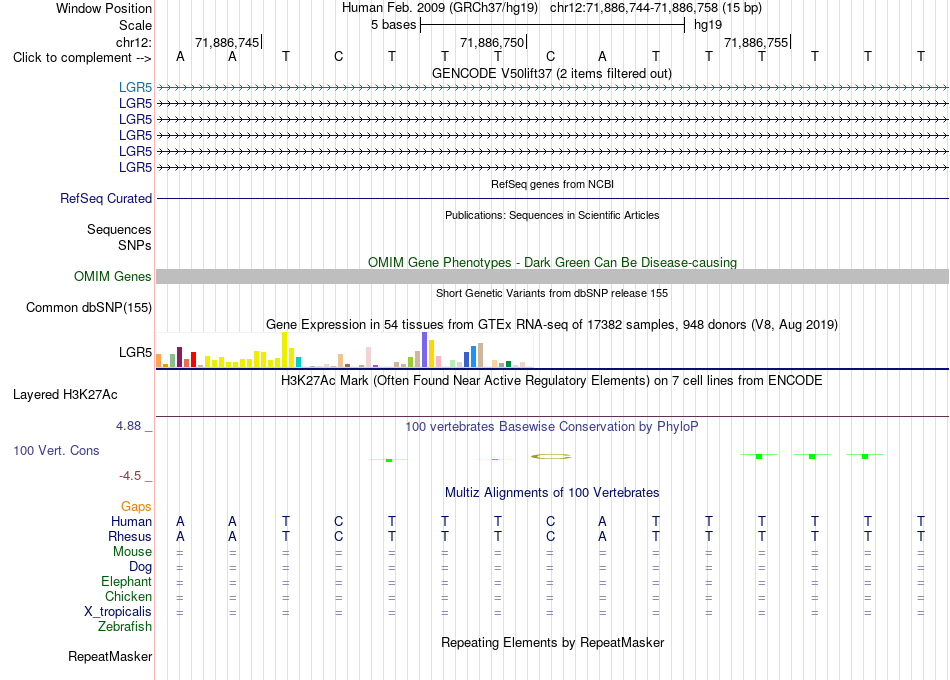Click the tallest yellow bar in GTEx chart
The image size is (950, 680).
[284, 350]
